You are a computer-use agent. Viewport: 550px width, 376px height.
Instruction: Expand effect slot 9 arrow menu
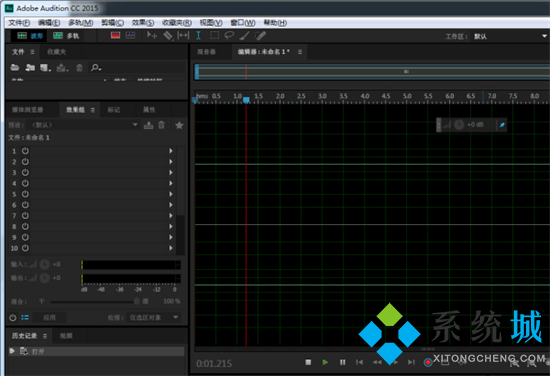click(171, 237)
